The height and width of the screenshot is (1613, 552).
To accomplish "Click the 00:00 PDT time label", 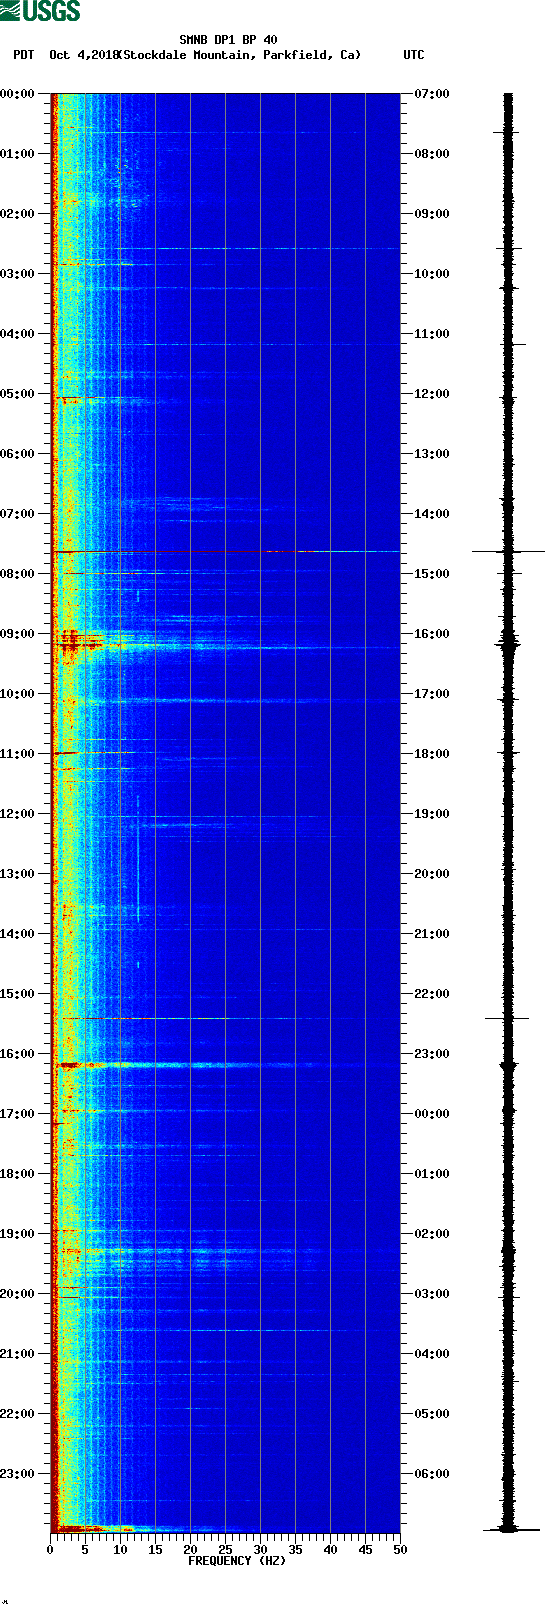I will (x=17, y=94).
